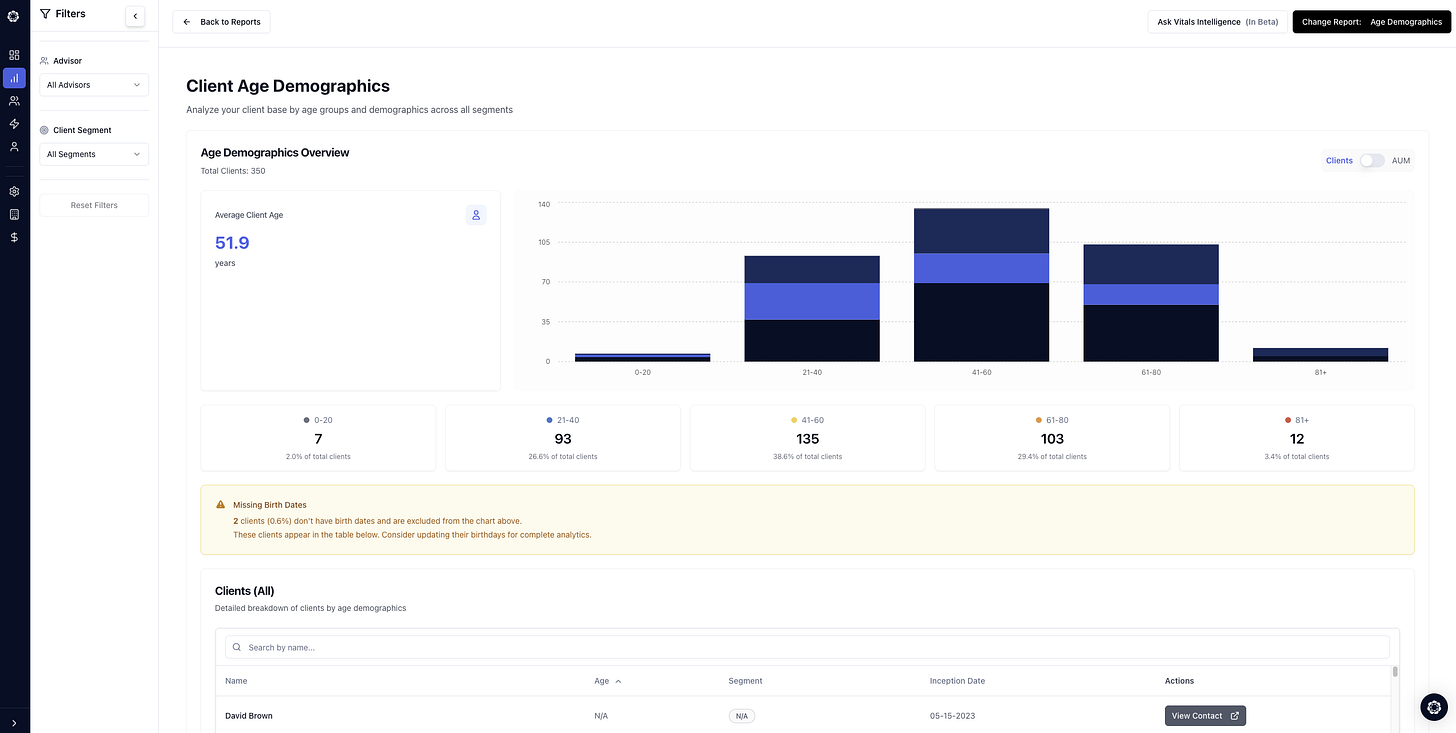
Task: Click the calculator sidebar icon
Action: pos(14,213)
